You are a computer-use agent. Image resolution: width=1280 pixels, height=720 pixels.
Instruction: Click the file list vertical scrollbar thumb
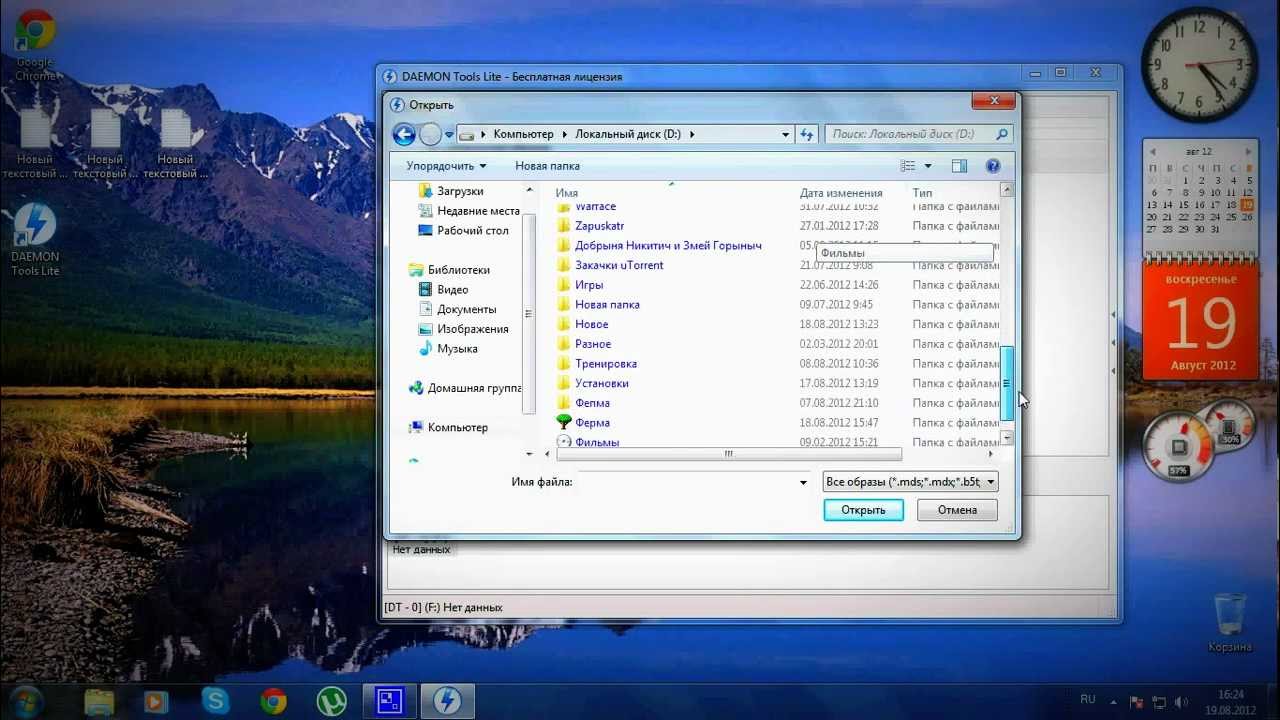click(x=1007, y=383)
